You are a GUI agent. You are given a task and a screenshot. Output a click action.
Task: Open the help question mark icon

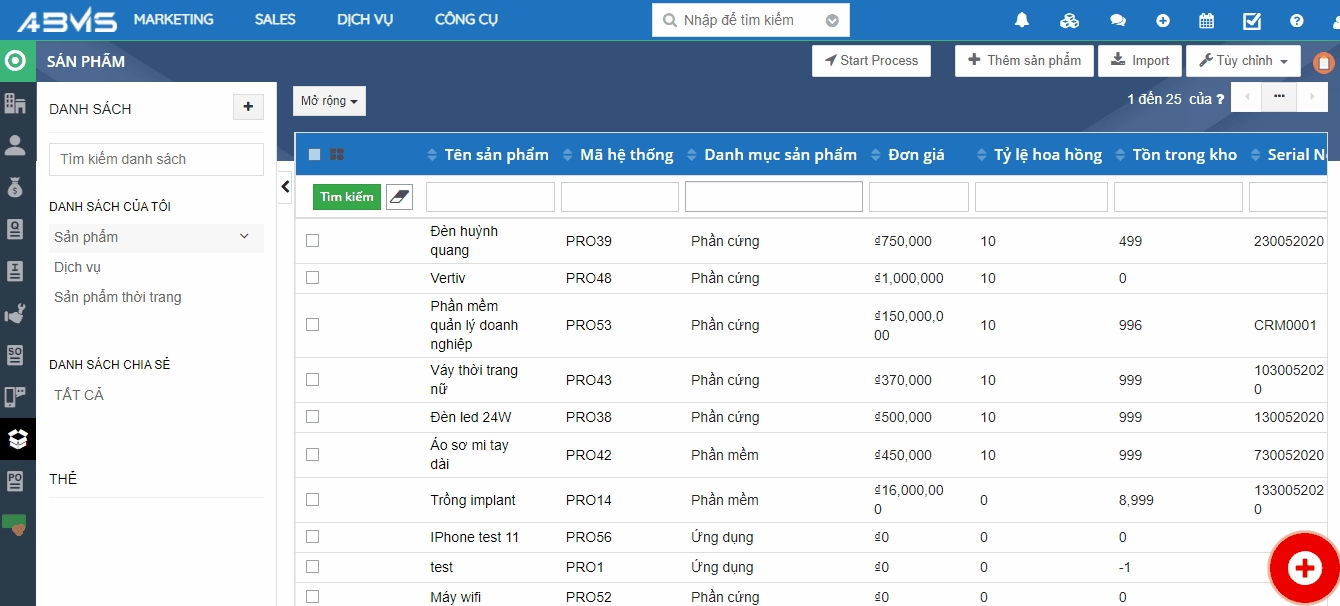(x=1297, y=20)
